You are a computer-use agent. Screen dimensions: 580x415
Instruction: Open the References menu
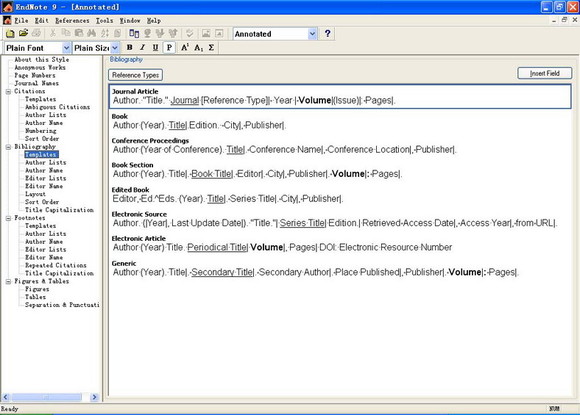click(x=72, y=20)
